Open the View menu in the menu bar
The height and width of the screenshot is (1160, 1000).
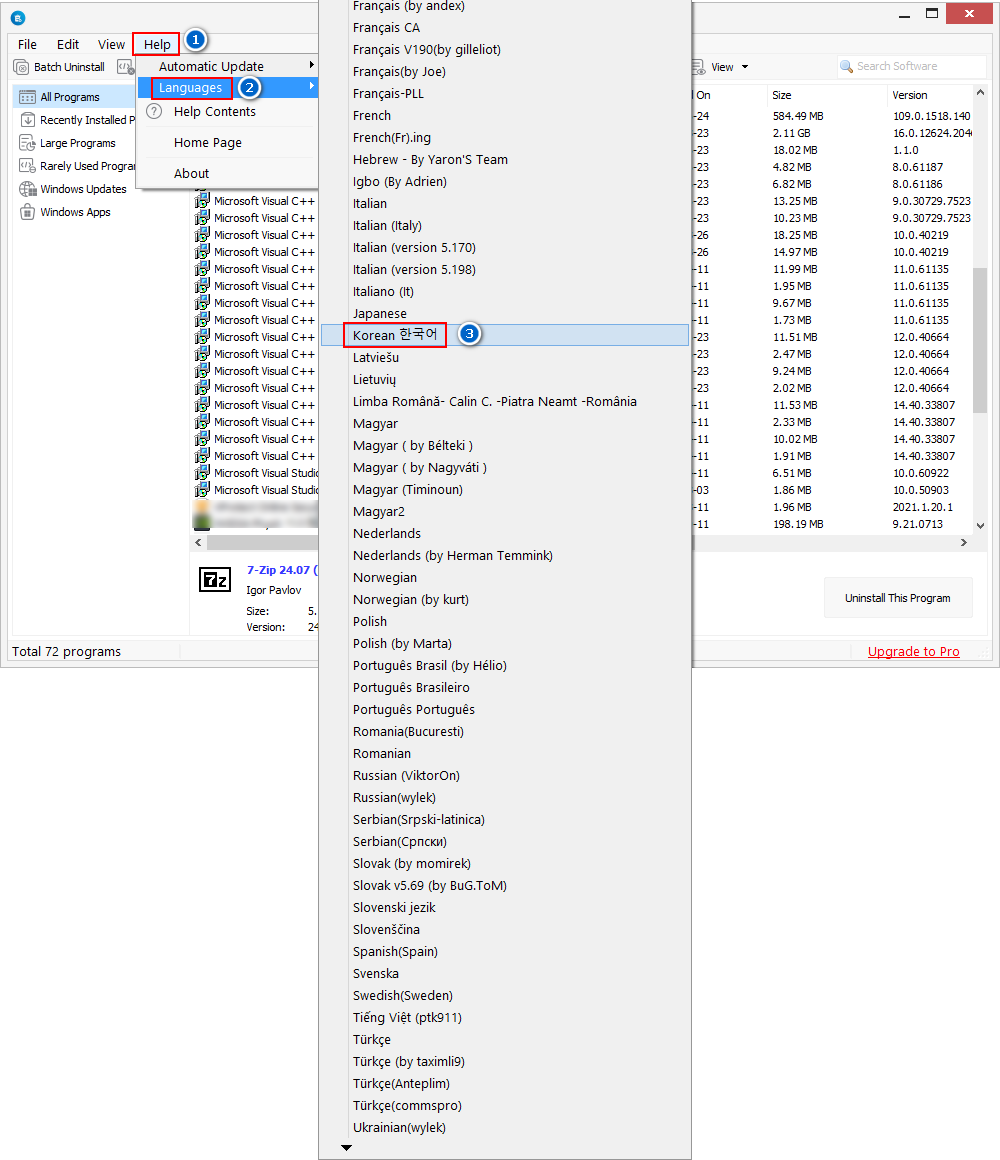click(x=112, y=44)
